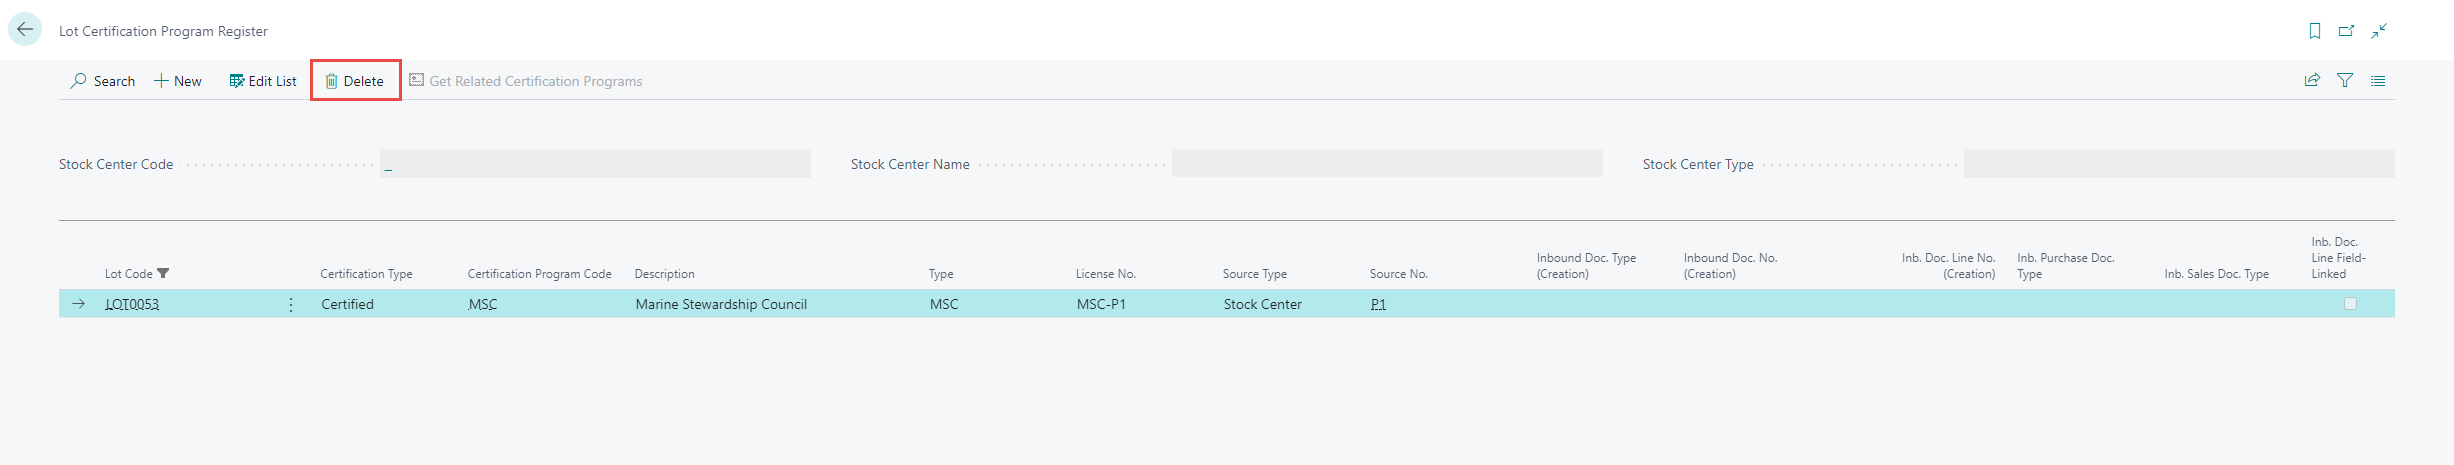This screenshot has width=2454, height=465.
Task: Click Get Related Certification Programs
Action: (526, 81)
